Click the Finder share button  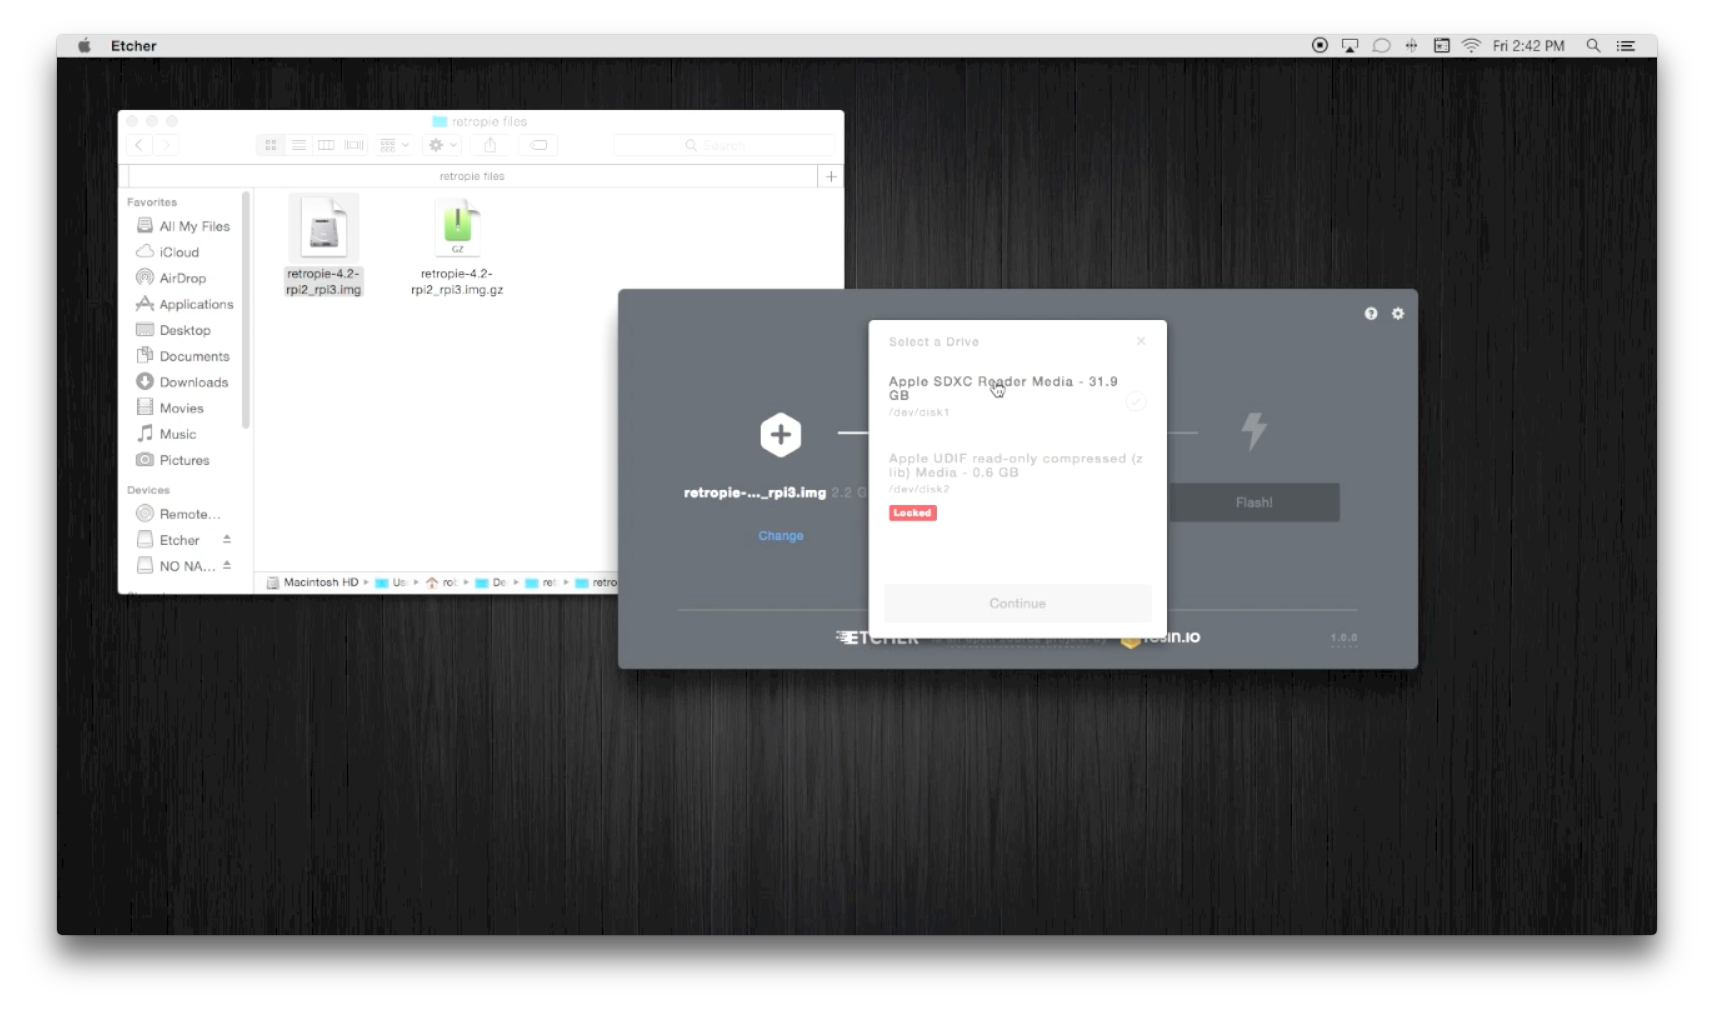point(490,145)
